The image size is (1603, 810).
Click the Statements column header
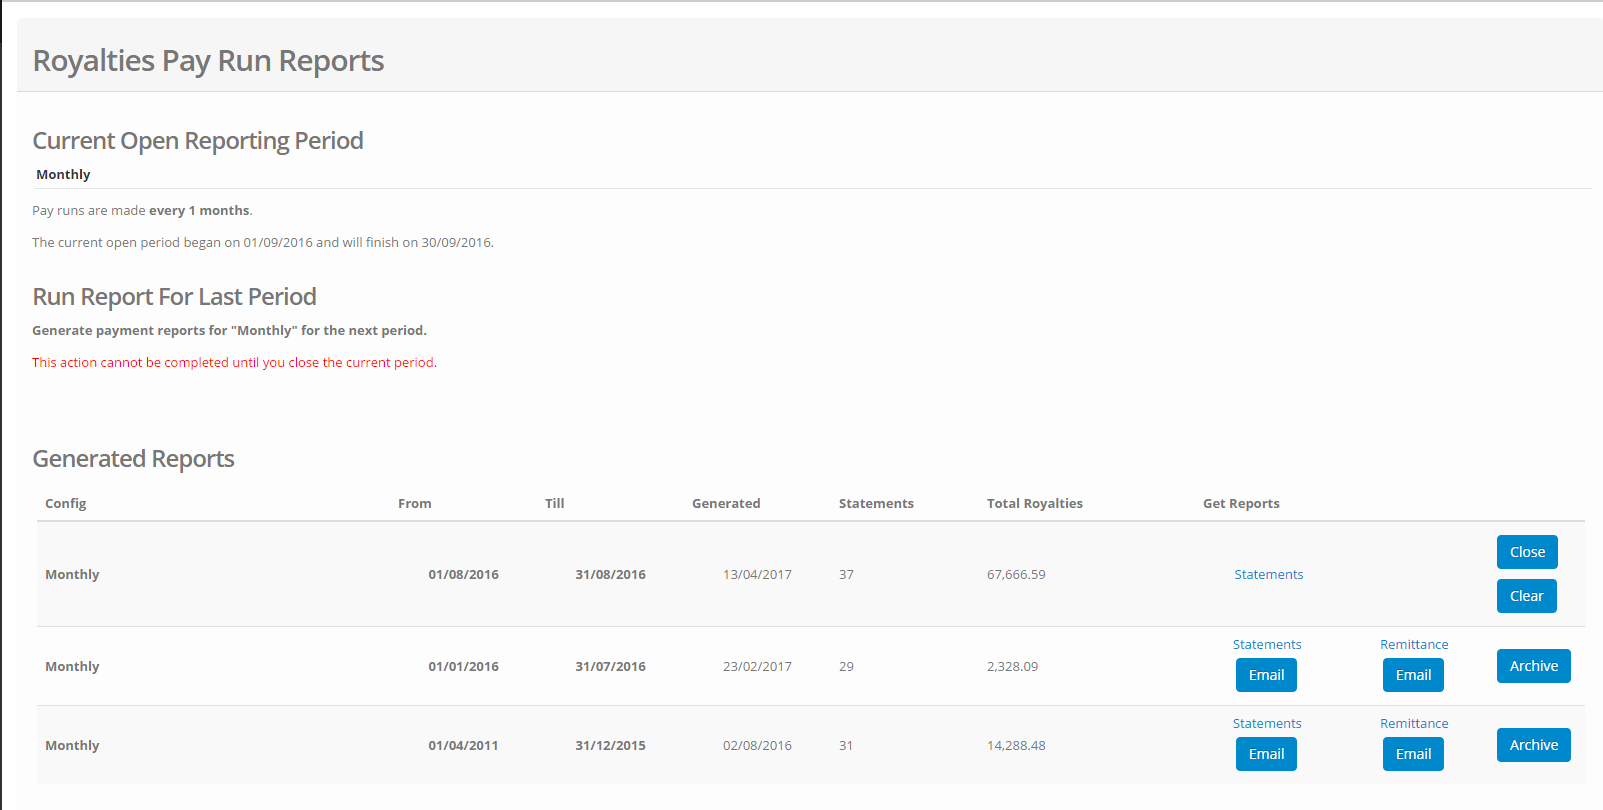pyautogui.click(x=875, y=503)
